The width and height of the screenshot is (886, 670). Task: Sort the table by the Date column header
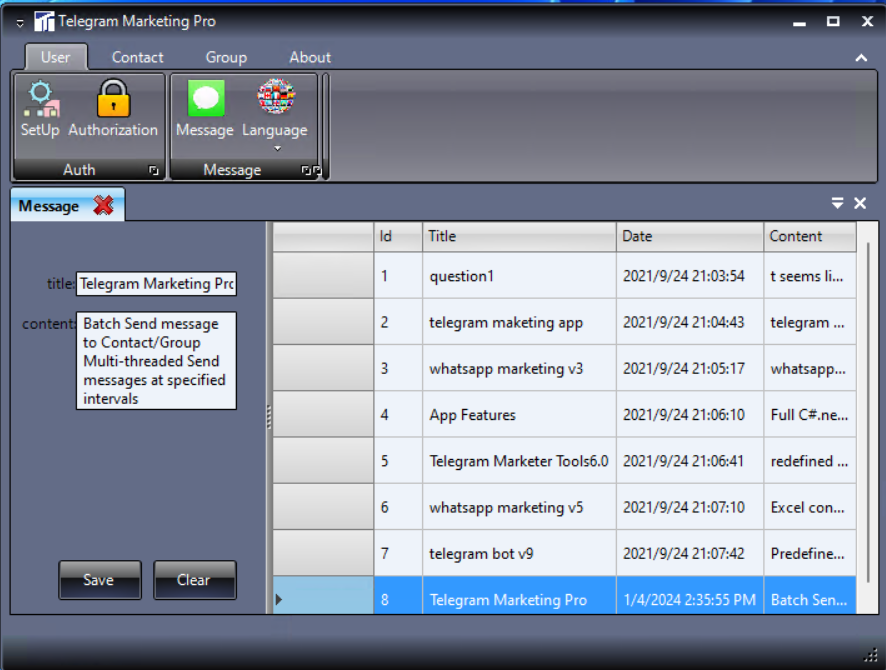[689, 236]
